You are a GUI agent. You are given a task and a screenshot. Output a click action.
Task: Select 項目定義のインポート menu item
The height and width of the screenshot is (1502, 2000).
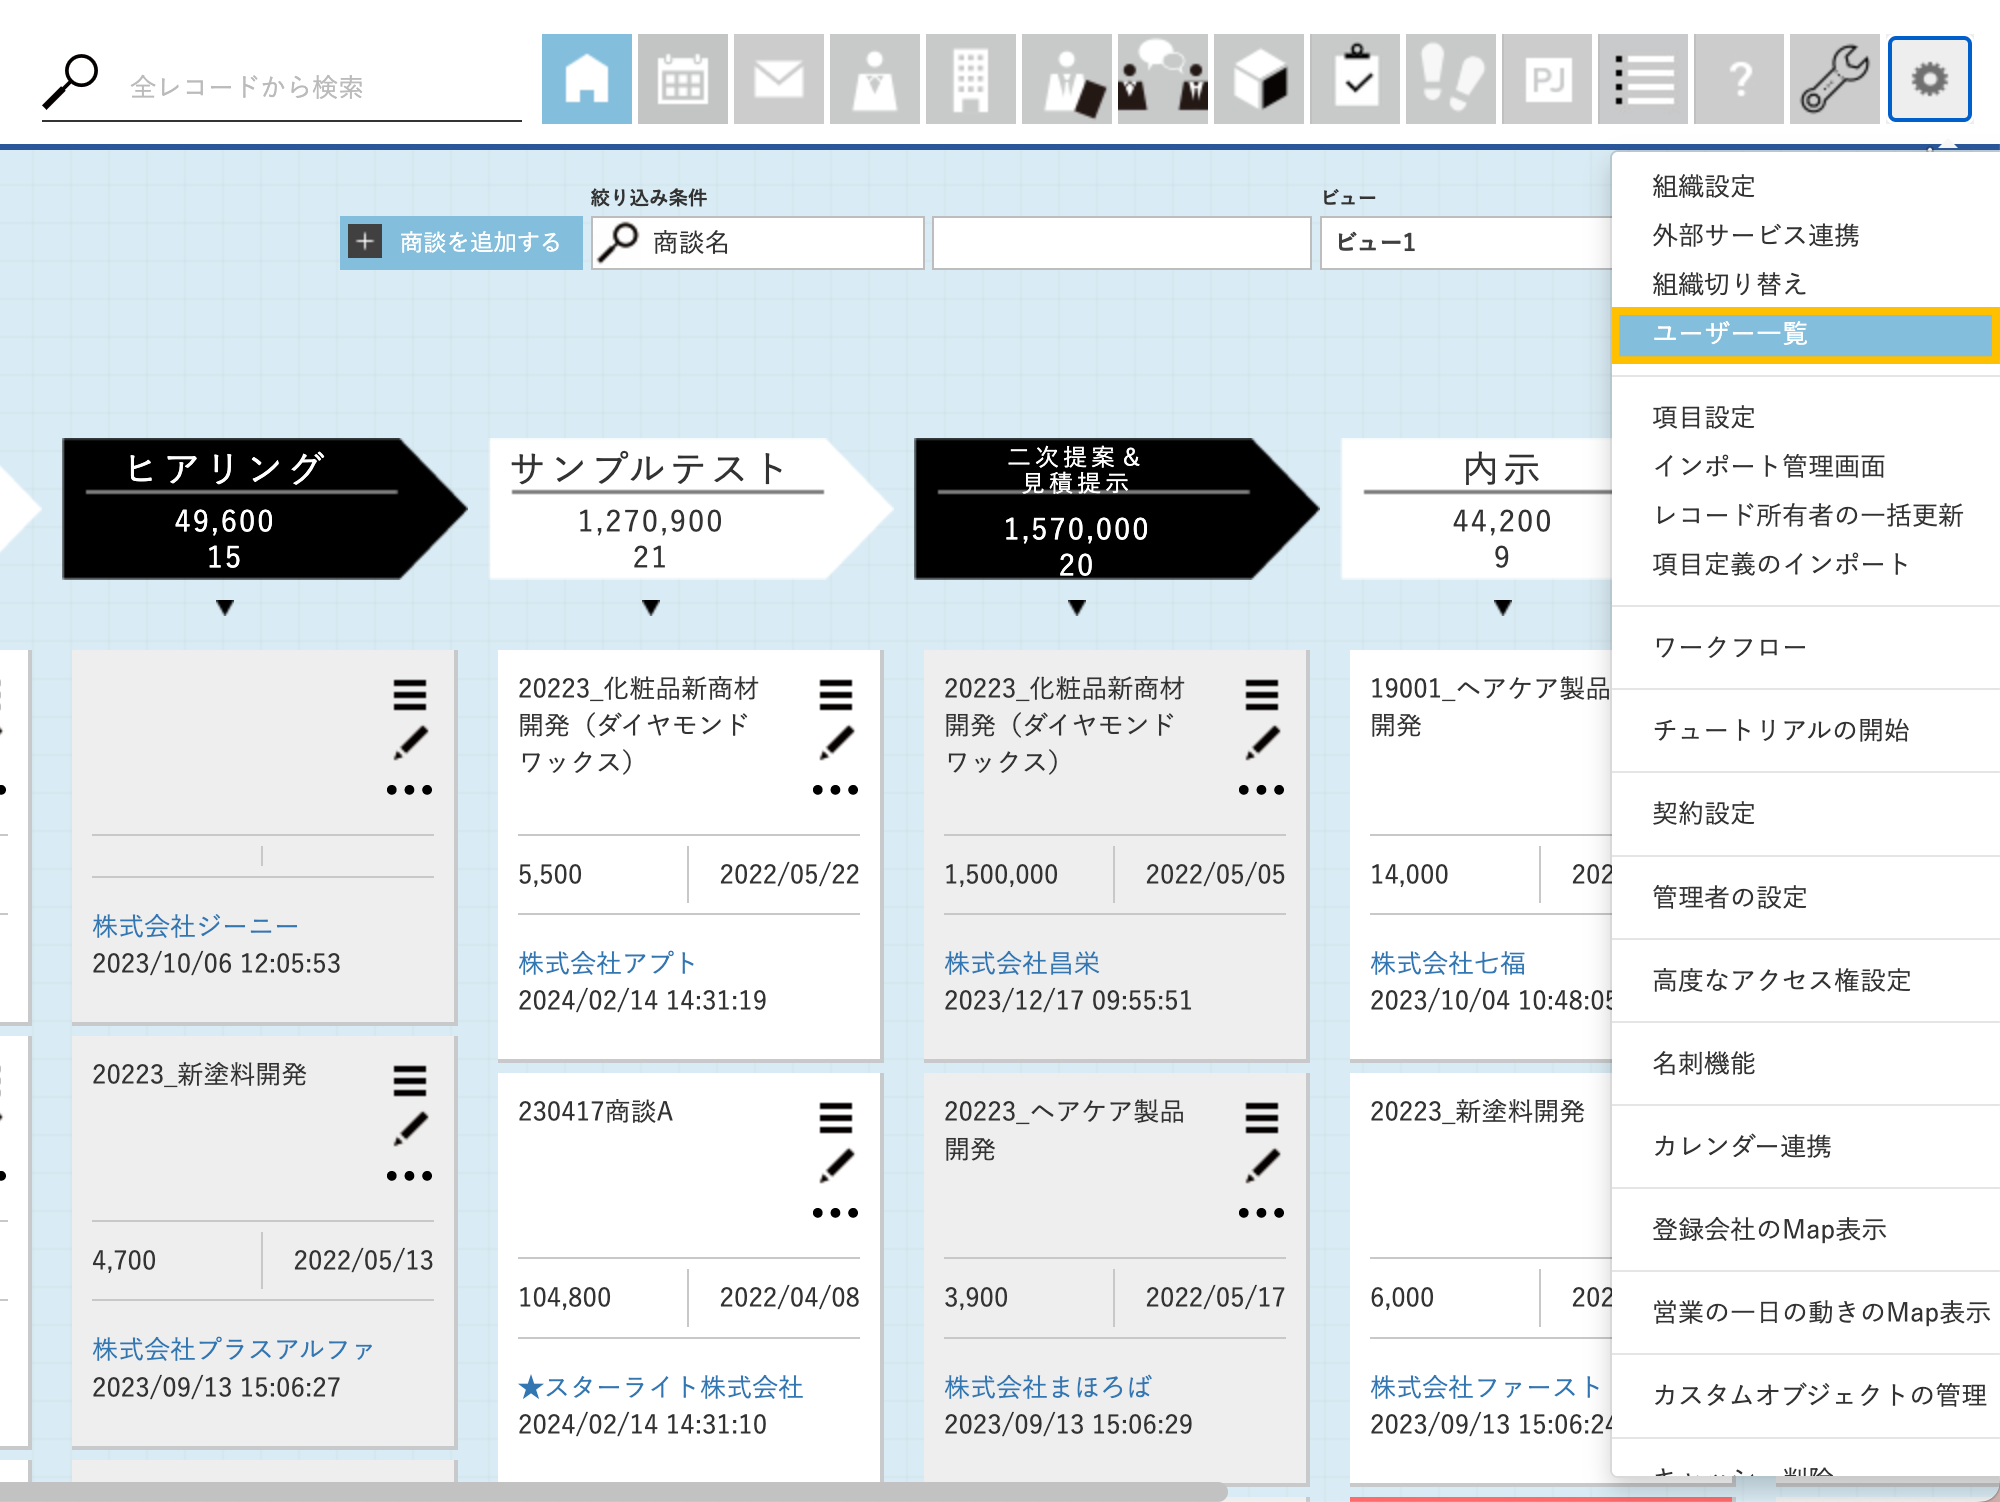pos(1781,564)
